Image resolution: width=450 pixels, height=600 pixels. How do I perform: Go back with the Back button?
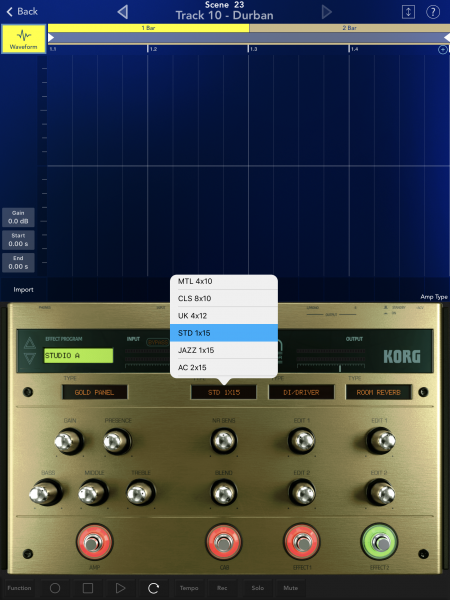pyautogui.click(x=22, y=12)
